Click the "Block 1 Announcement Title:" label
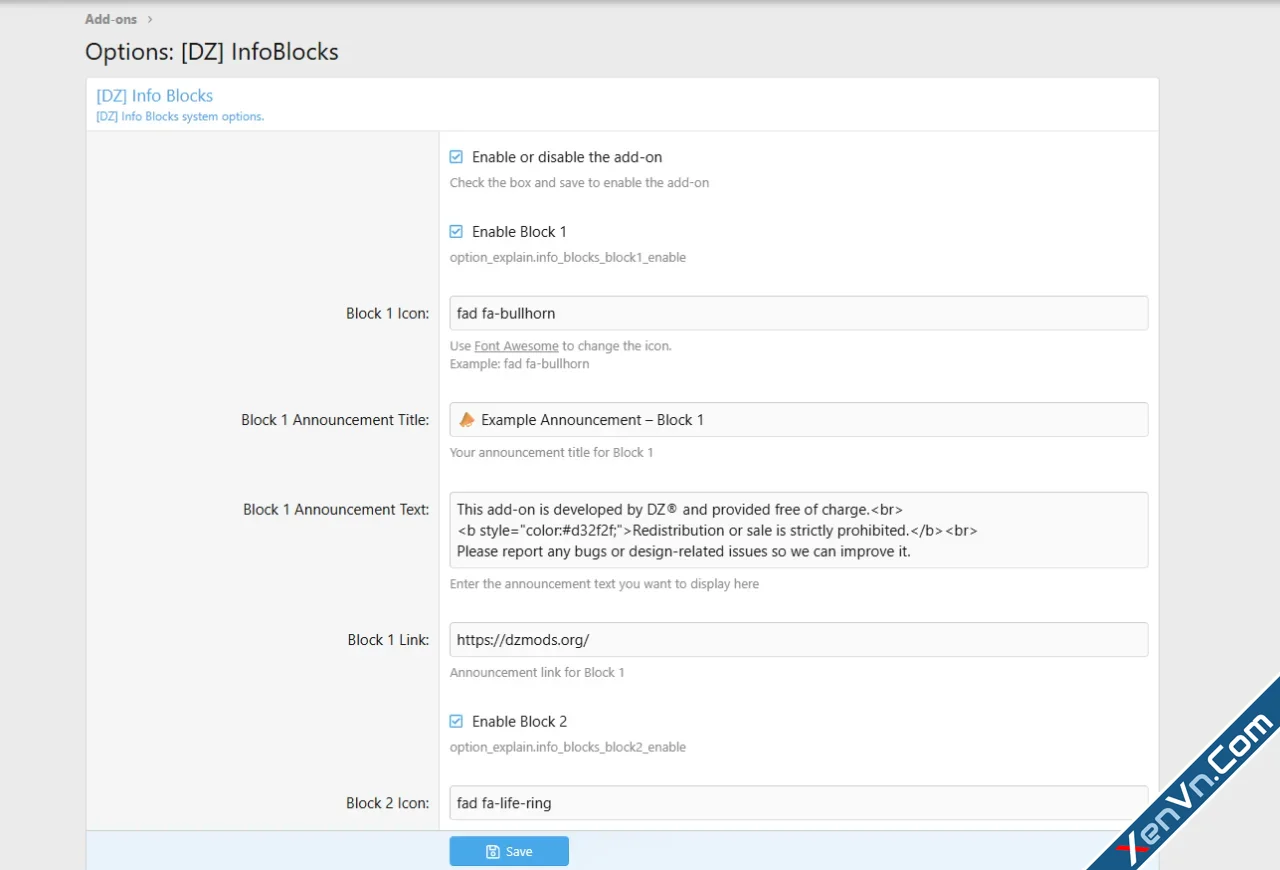The width and height of the screenshot is (1280, 870). tap(335, 420)
